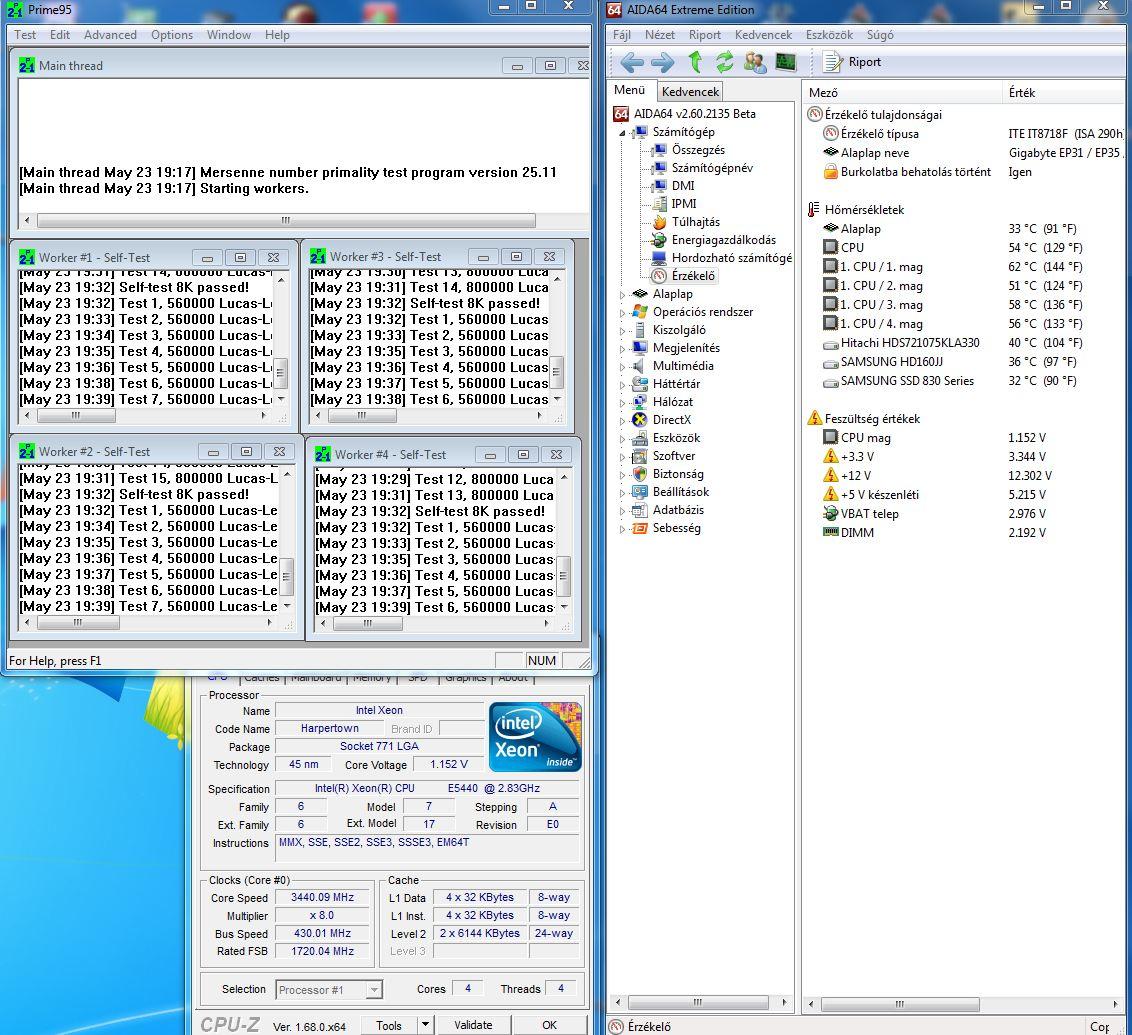
Task: Select Számítógépnév in the AIDA64 tree
Action: click(712, 167)
